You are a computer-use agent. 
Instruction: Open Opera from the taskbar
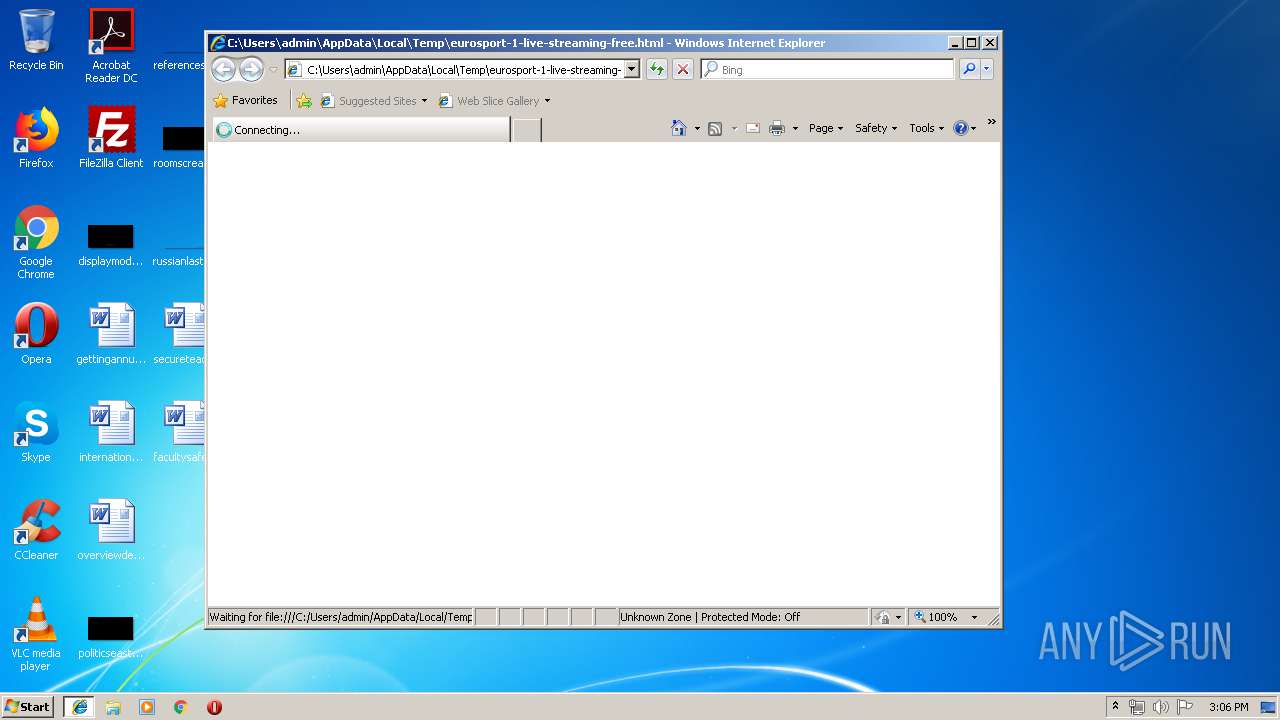click(x=214, y=707)
